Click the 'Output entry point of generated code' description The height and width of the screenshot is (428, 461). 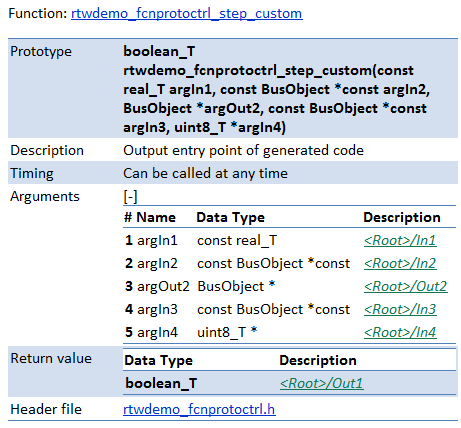[x=243, y=150]
